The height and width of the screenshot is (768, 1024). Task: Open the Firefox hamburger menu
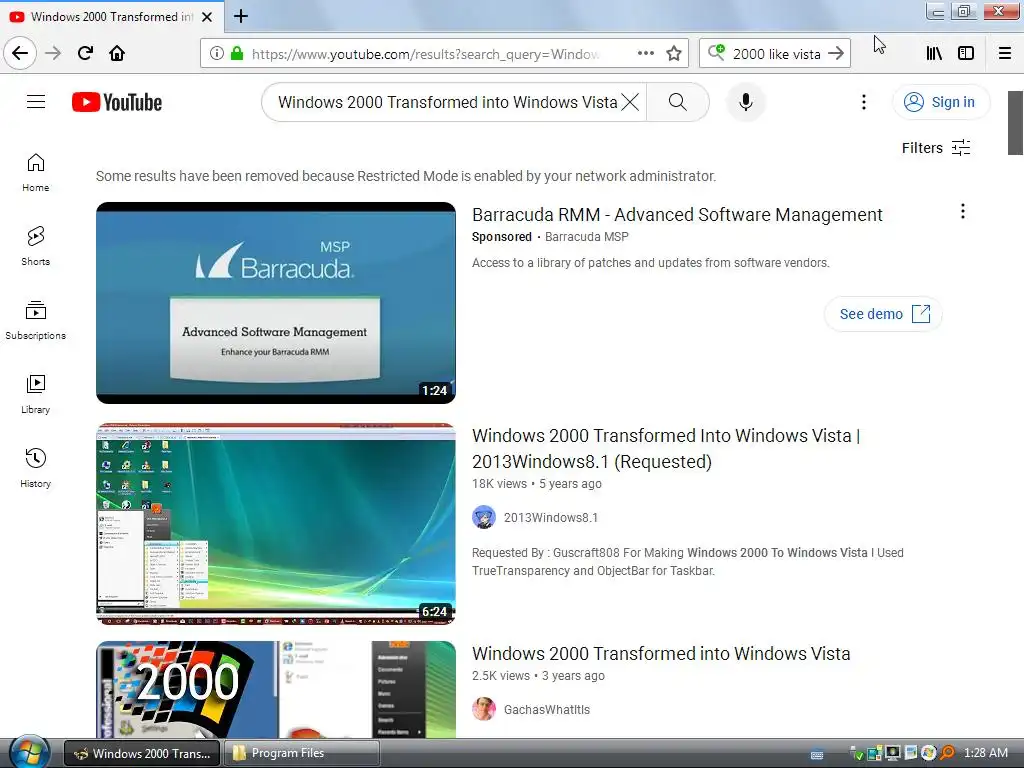[1005, 54]
